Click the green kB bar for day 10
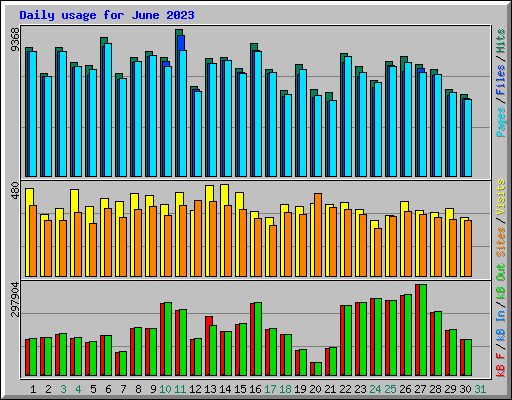 pyautogui.click(x=168, y=339)
